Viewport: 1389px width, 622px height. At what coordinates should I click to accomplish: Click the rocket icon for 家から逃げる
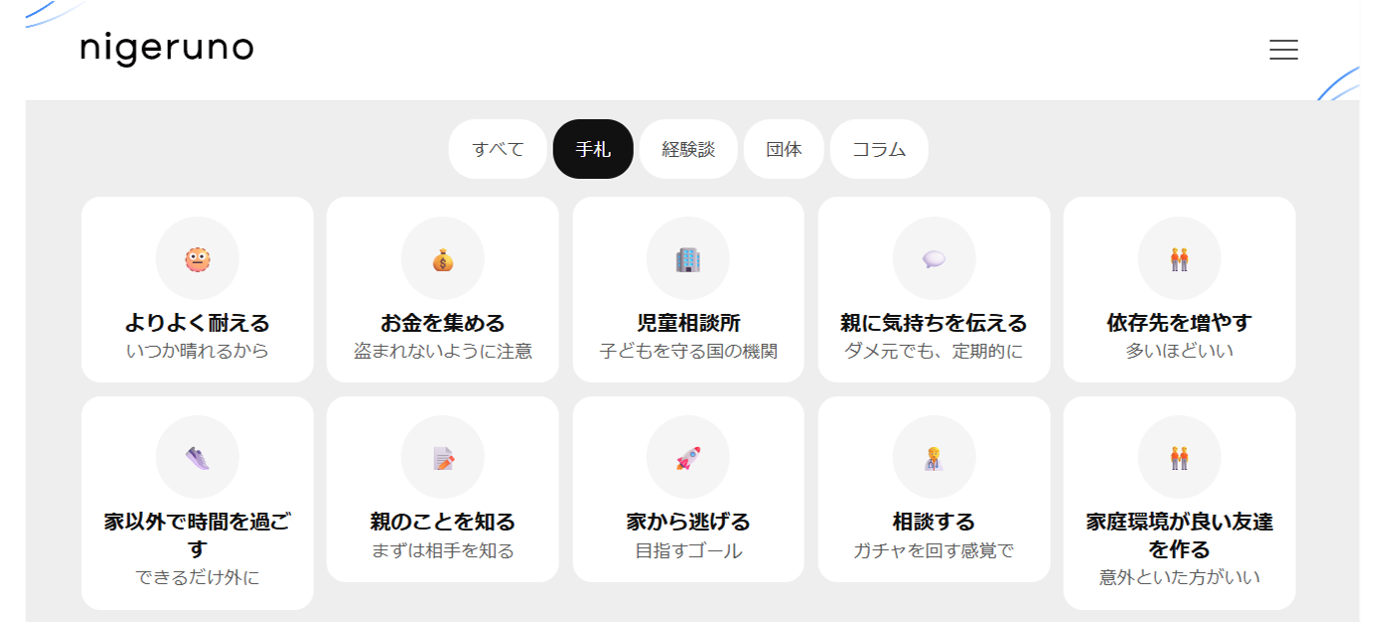[688, 458]
